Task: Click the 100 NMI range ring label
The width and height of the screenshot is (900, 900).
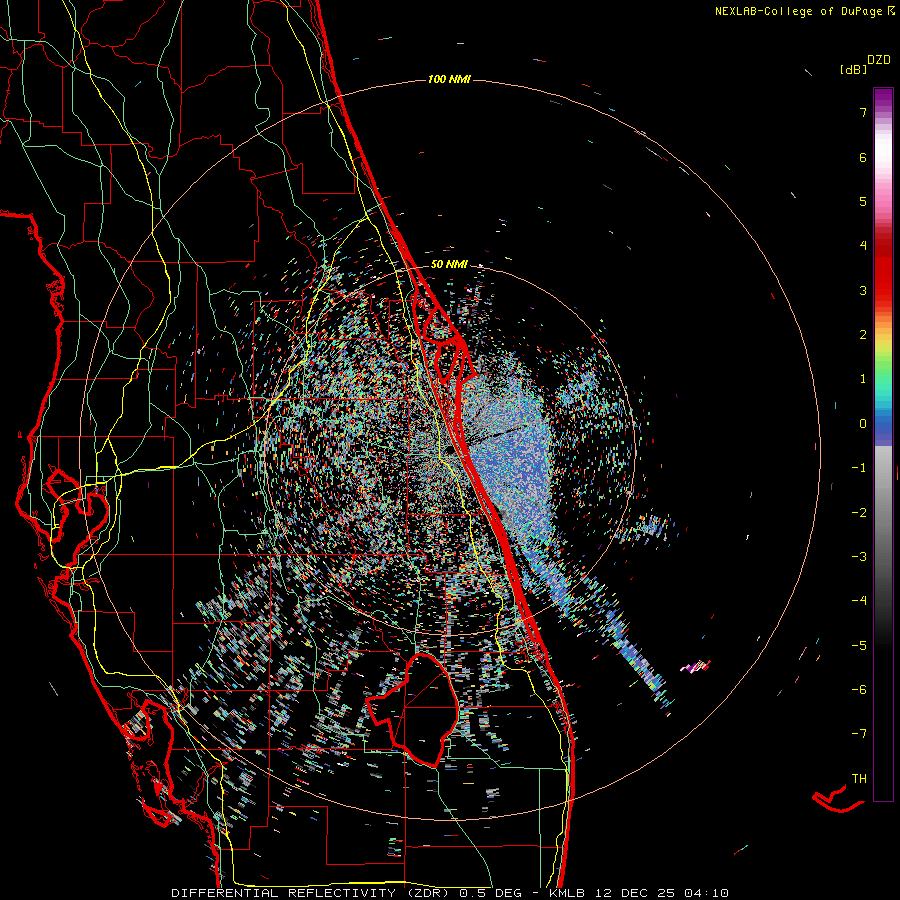Action: tap(449, 79)
